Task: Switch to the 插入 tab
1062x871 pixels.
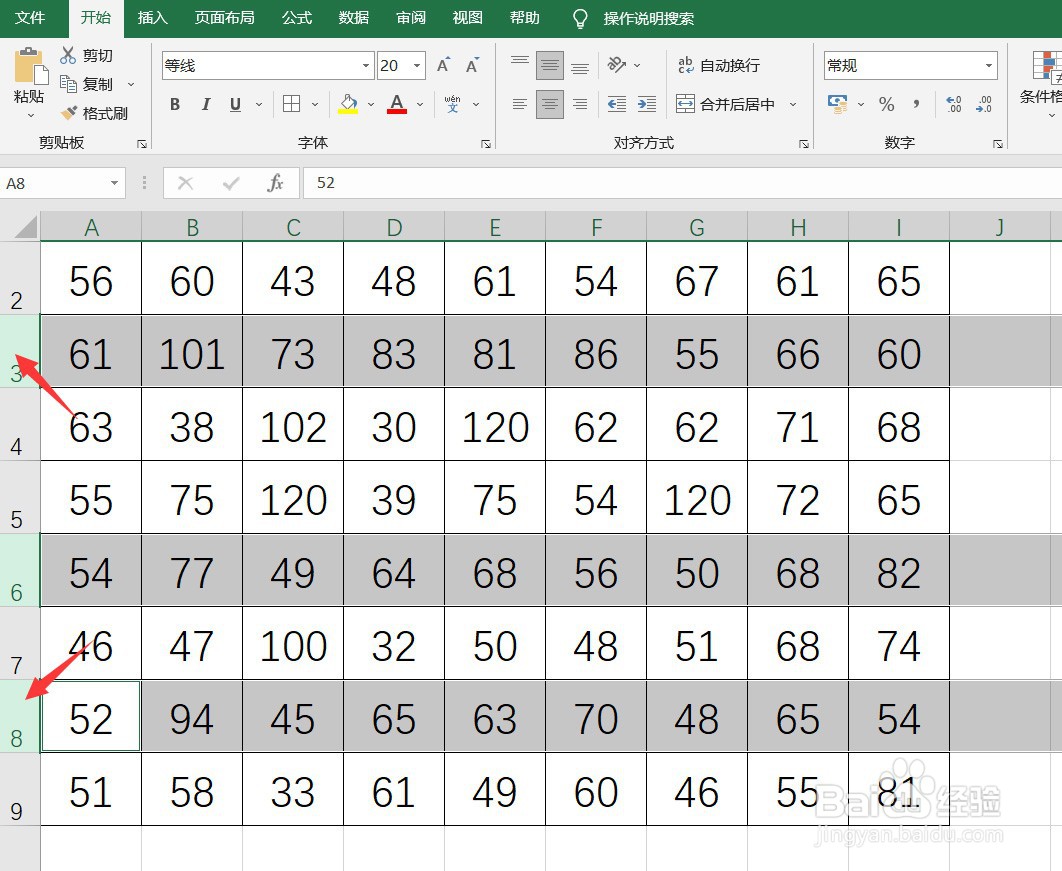Action: (152, 18)
